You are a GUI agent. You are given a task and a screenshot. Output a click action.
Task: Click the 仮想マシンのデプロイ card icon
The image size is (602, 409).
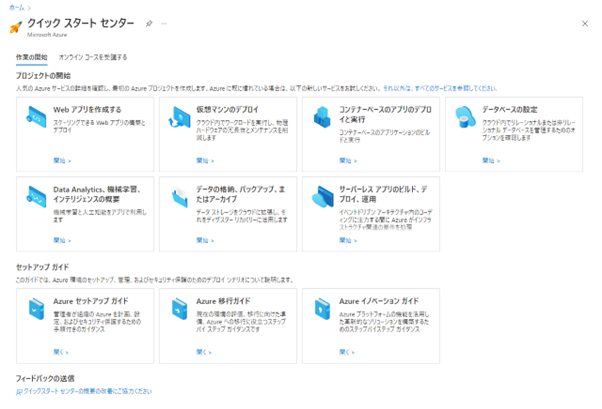point(180,118)
